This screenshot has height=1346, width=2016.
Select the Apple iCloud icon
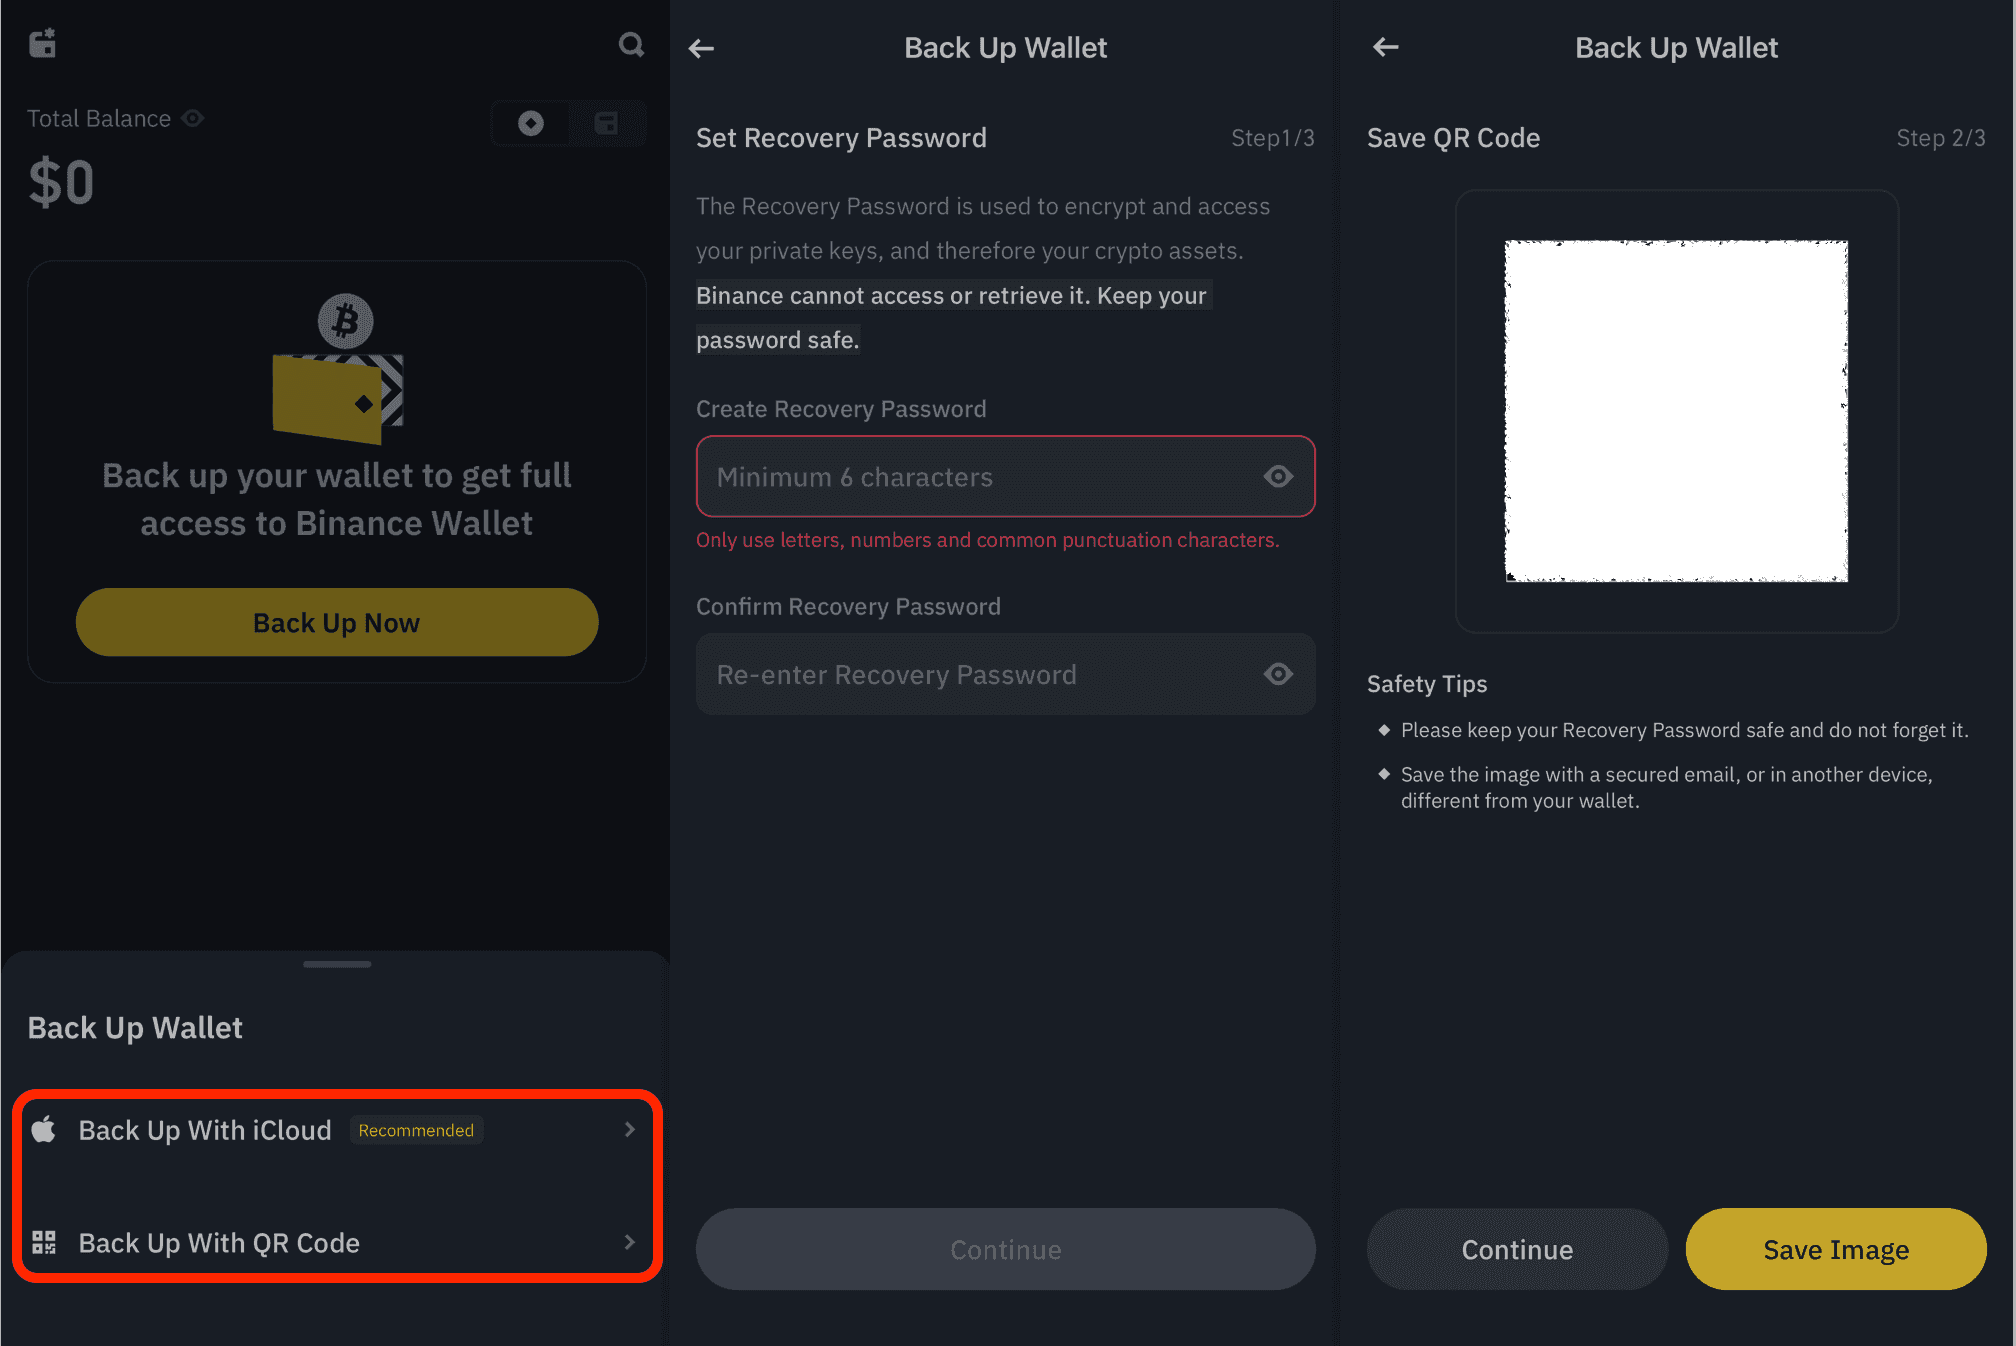click(x=44, y=1130)
